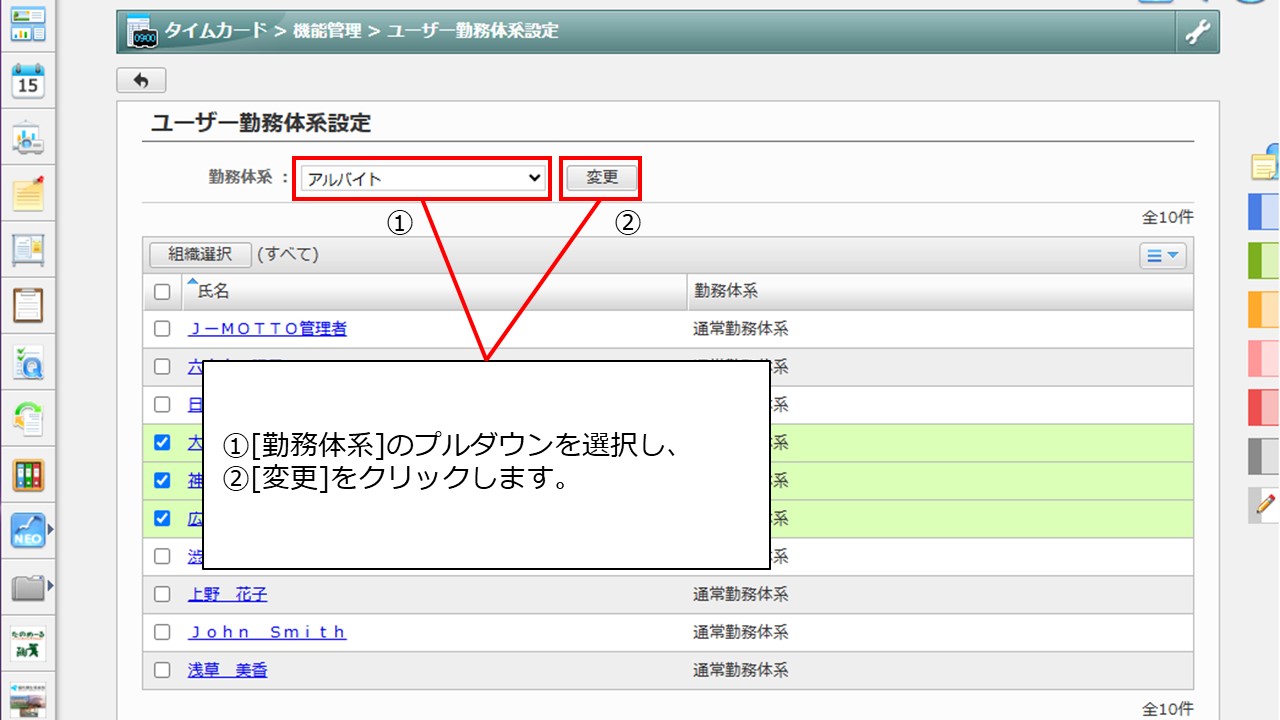The height and width of the screenshot is (720, 1280).
Task: Click ユーザー勤務体系設定 in the breadcrumb
Action: point(473,31)
